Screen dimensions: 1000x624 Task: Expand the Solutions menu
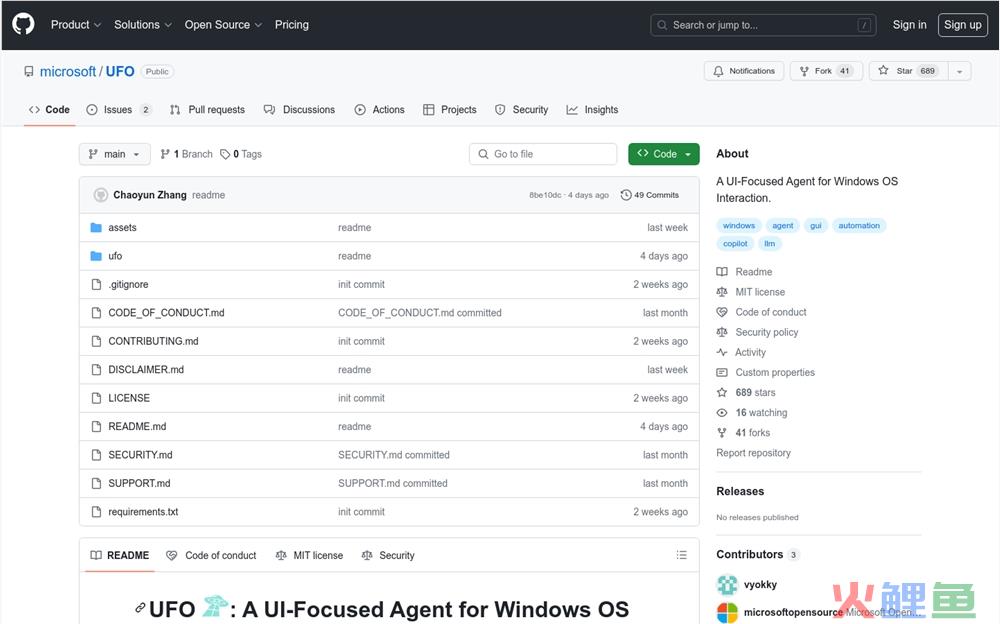[x=143, y=24]
